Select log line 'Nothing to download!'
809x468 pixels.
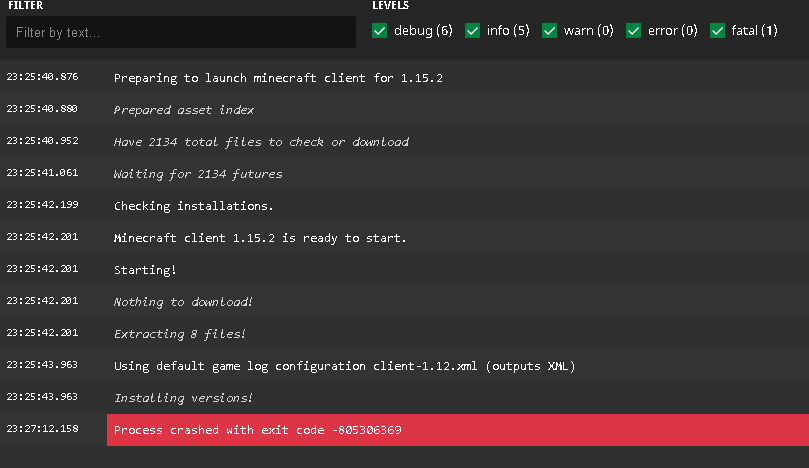pyautogui.click(x=183, y=302)
